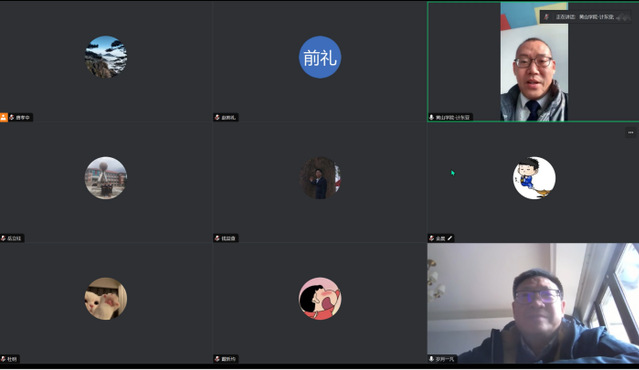This screenshot has height=370, width=639.
Task: Click muted mic icon under school building avatar
Action: [3, 238]
